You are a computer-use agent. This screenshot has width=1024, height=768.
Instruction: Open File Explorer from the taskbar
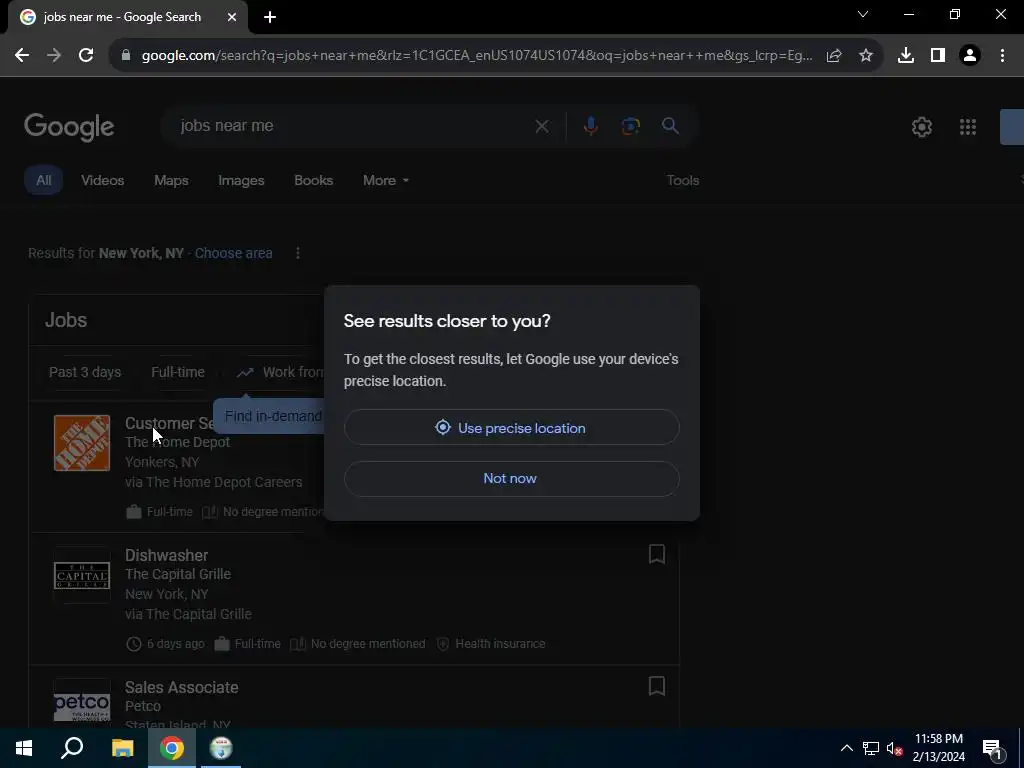[122, 748]
